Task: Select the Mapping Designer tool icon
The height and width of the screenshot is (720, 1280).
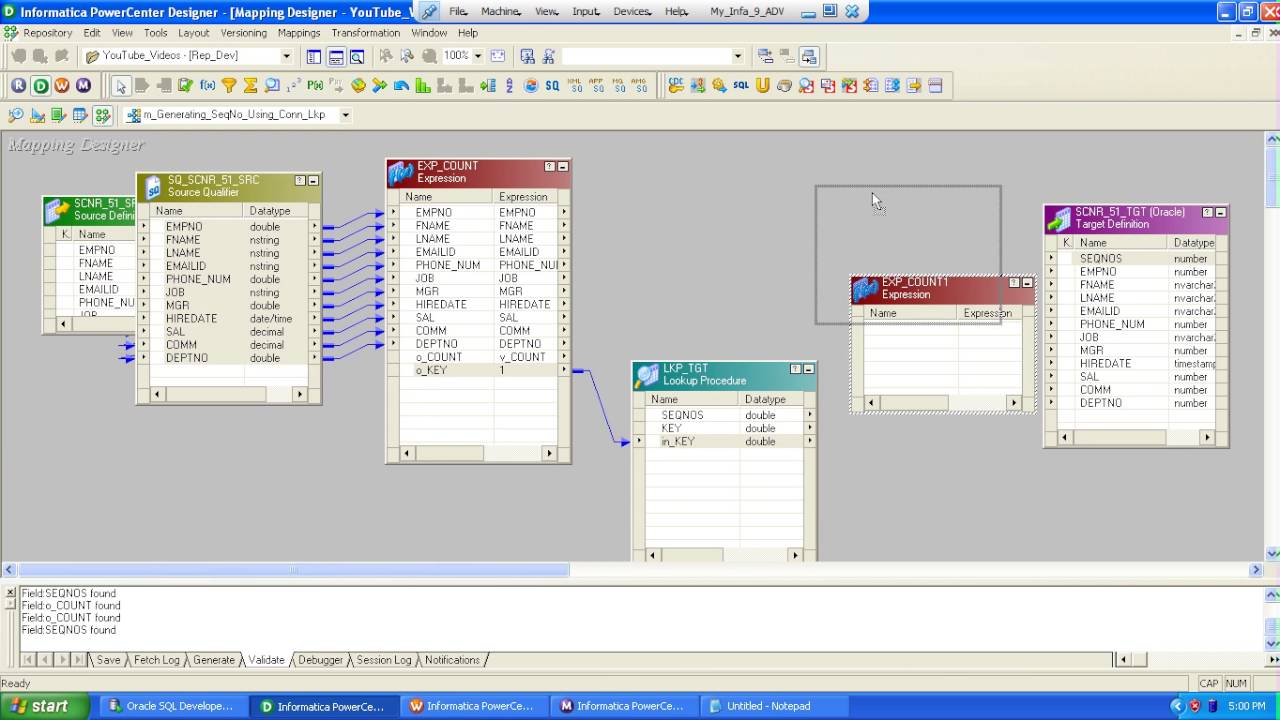Action: pos(102,115)
